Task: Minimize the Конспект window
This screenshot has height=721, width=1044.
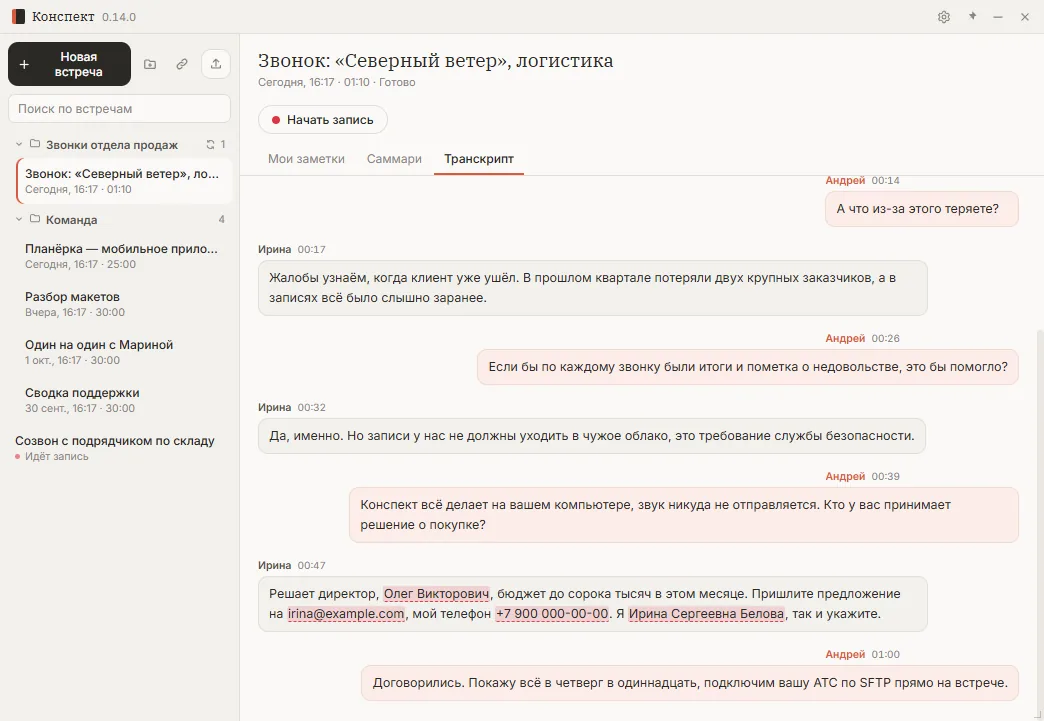Action: tap(997, 17)
